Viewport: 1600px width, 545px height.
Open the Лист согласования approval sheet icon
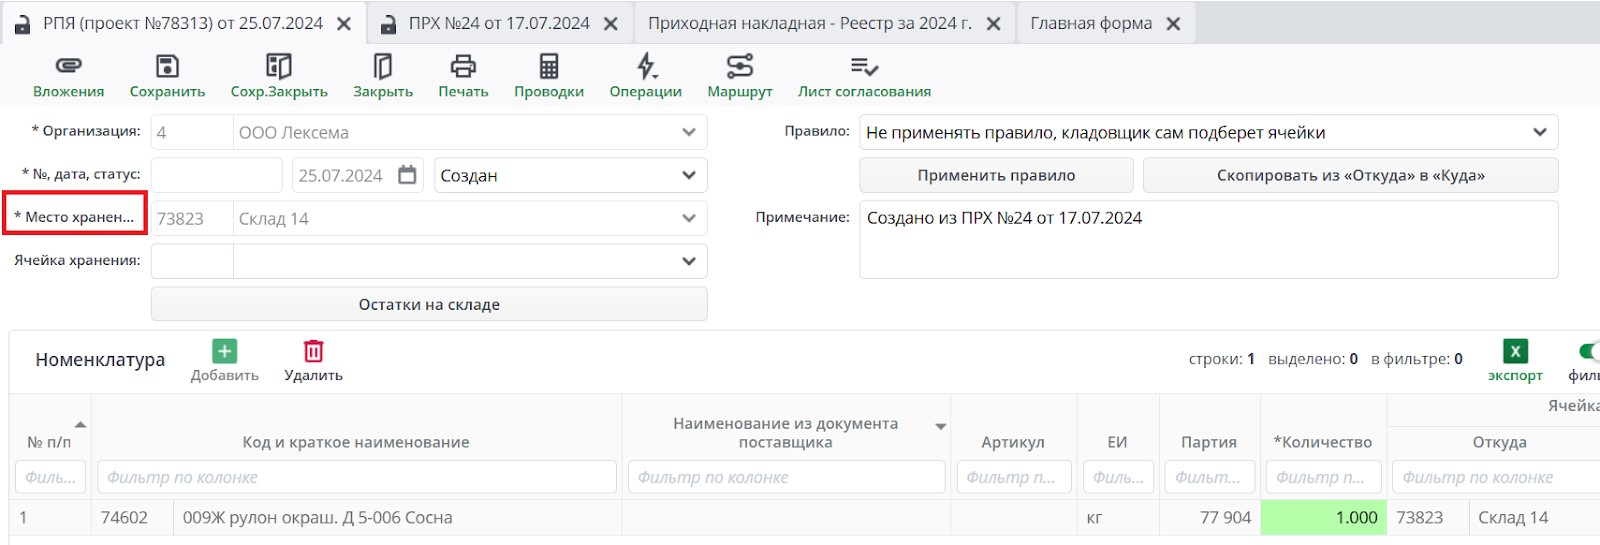click(864, 66)
